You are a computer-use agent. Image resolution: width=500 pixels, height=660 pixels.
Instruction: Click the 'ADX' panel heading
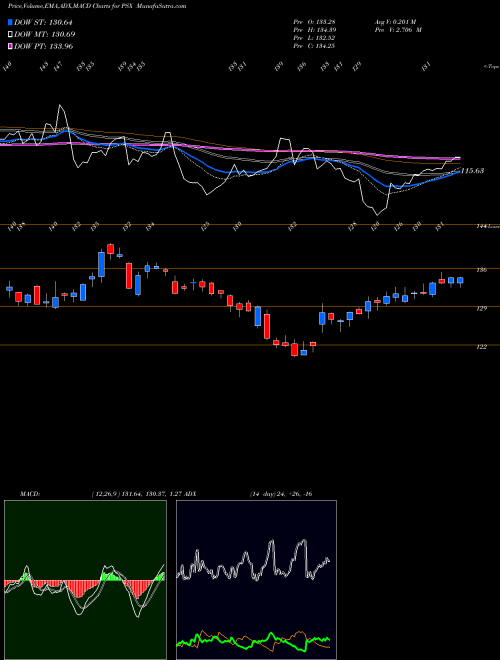click(190, 494)
